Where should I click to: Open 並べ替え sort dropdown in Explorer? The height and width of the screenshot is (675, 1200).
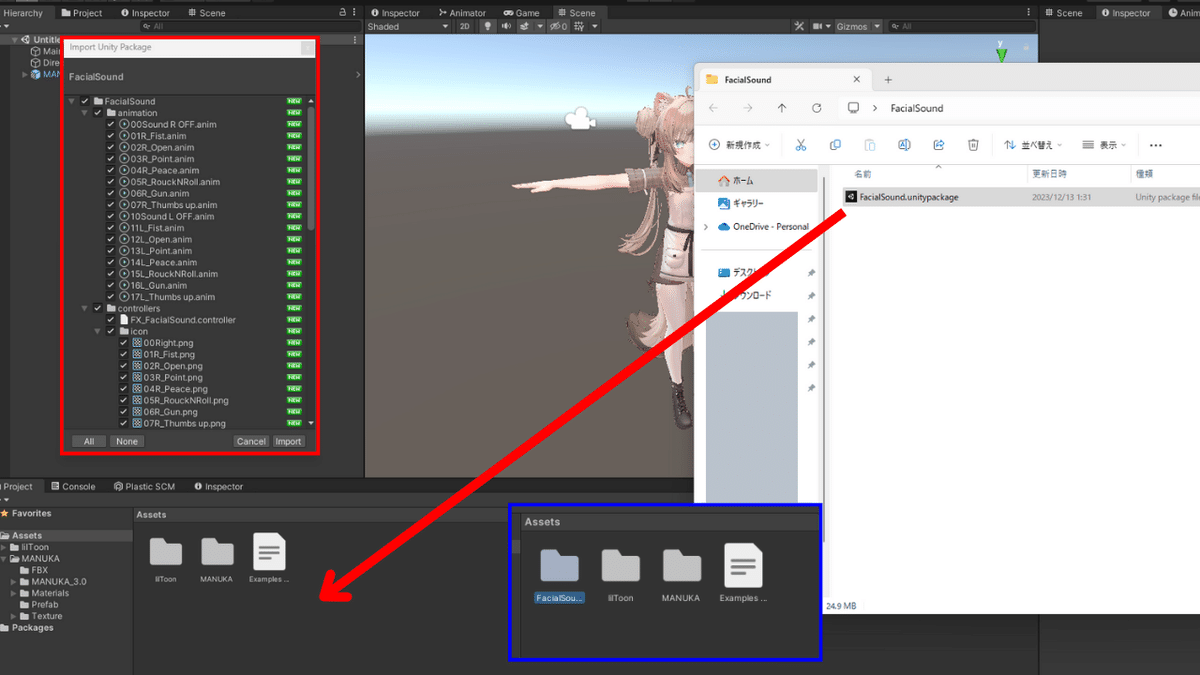point(1034,145)
